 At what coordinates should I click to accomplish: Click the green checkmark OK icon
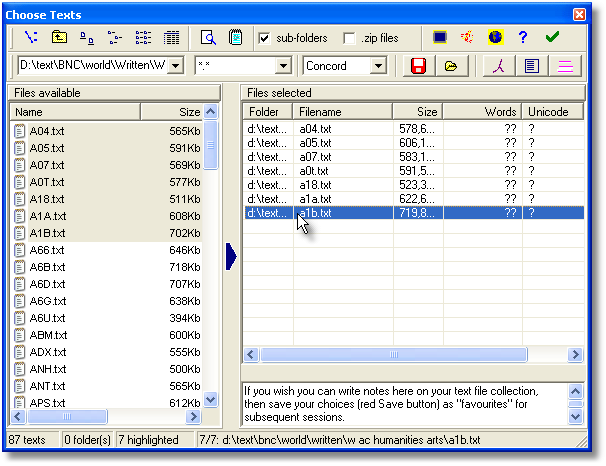coord(552,38)
